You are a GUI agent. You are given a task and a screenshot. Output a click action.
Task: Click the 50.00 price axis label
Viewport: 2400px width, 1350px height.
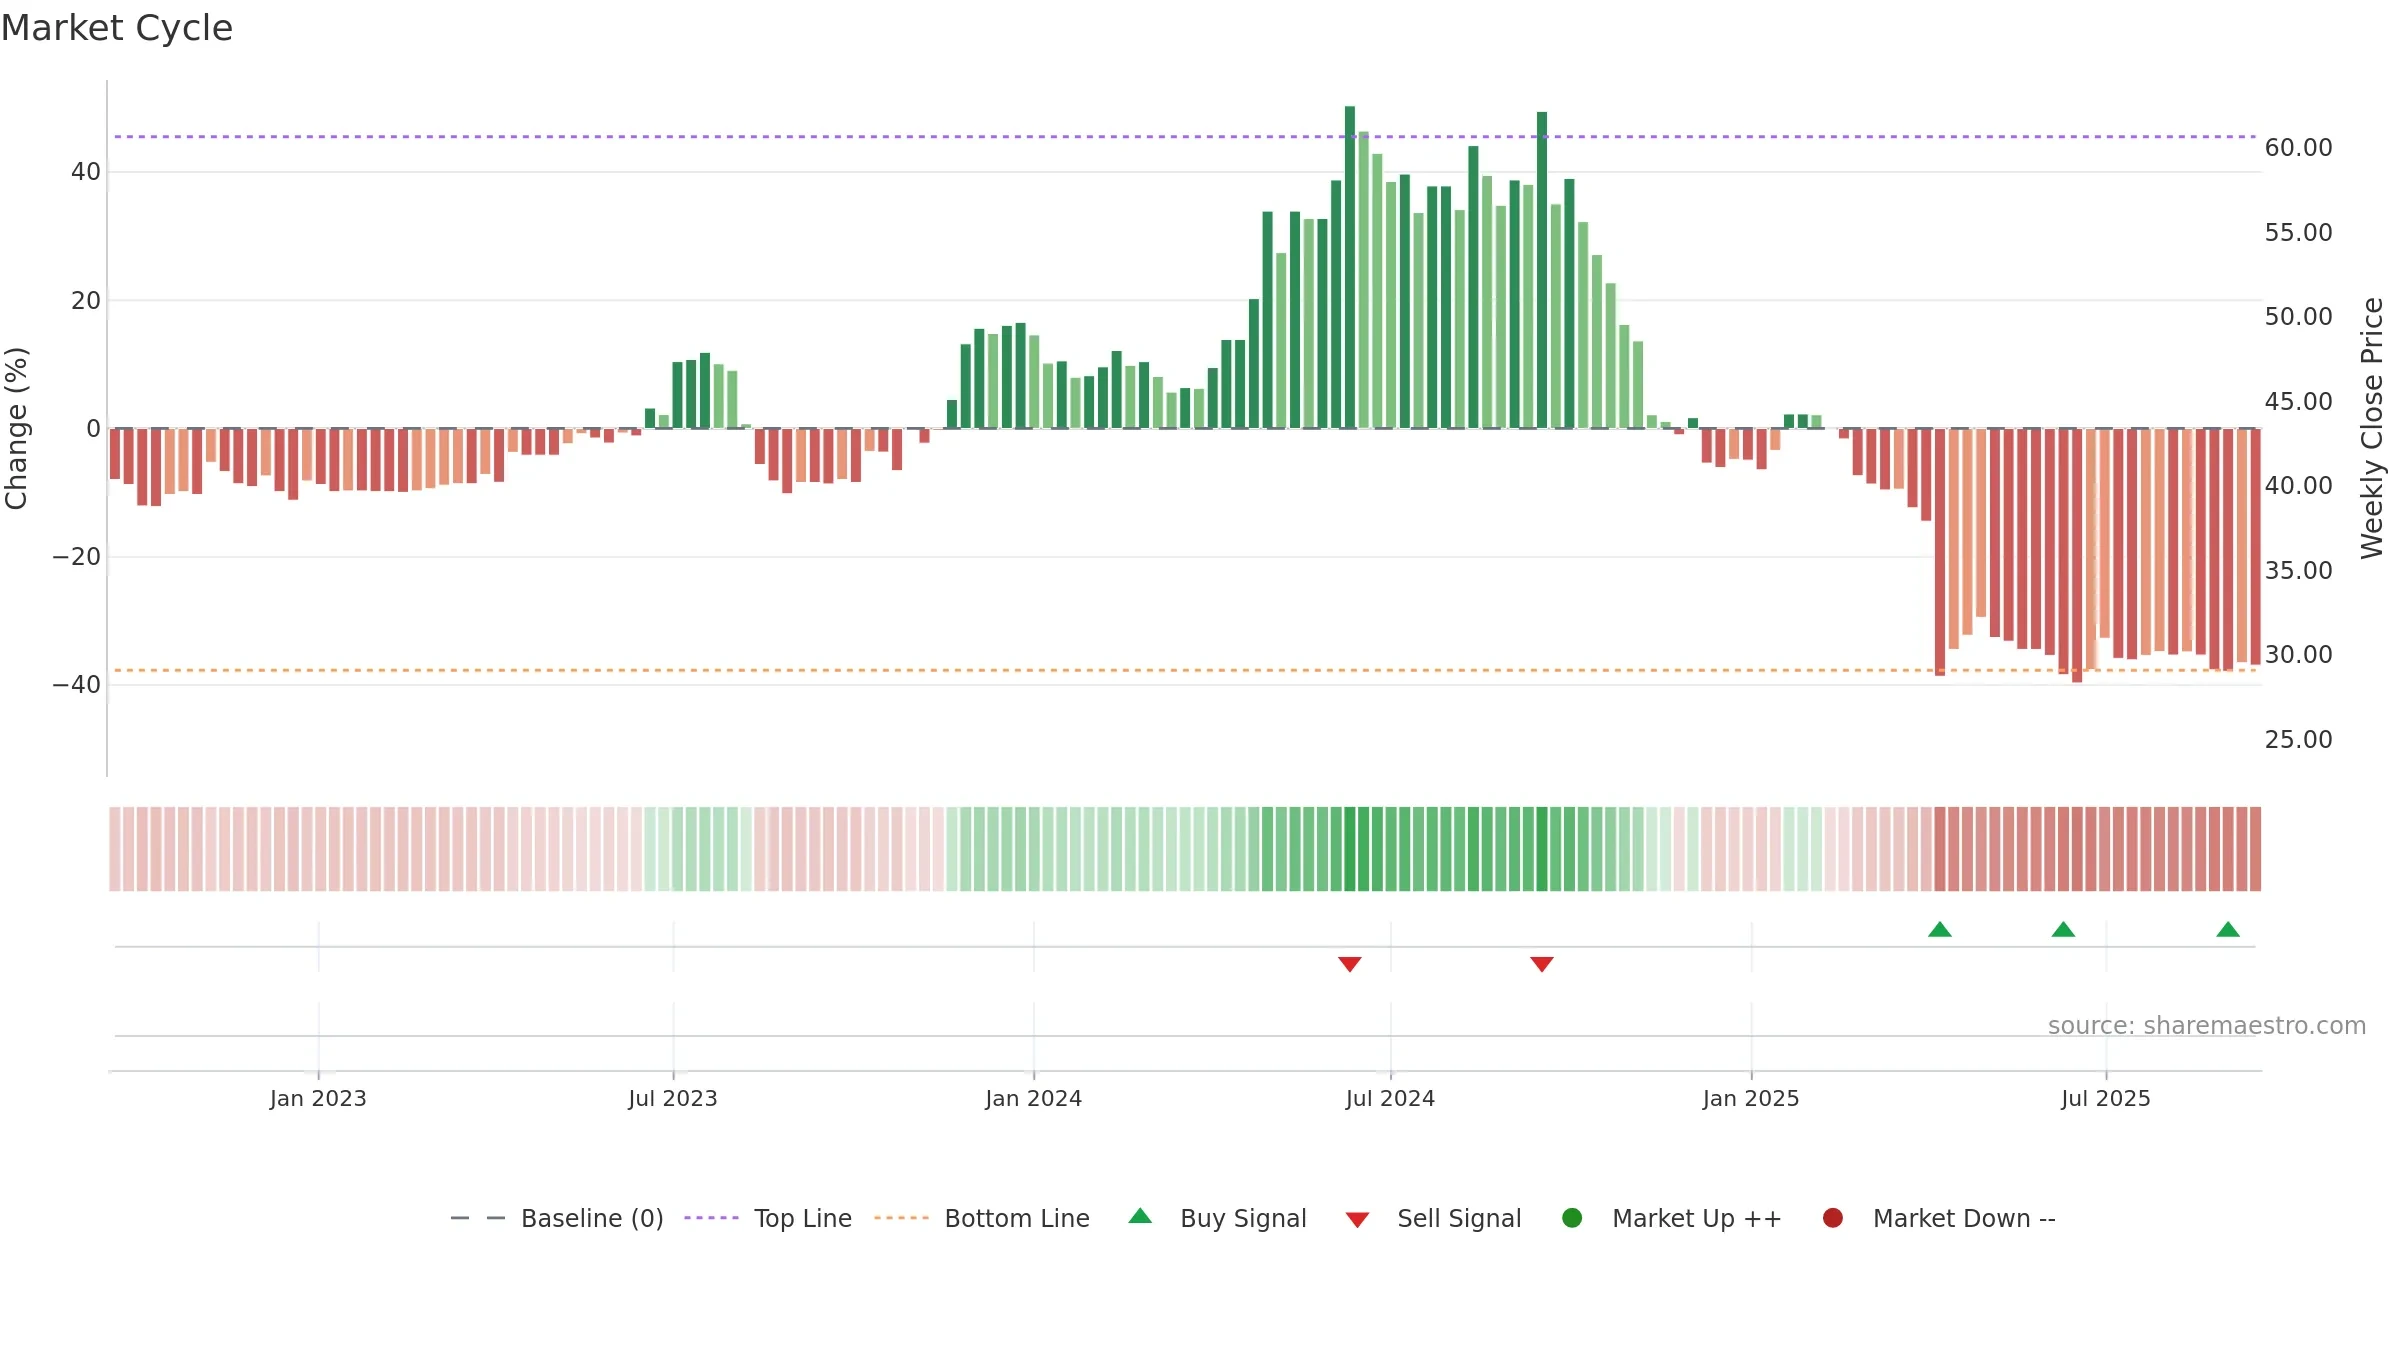click(2298, 316)
